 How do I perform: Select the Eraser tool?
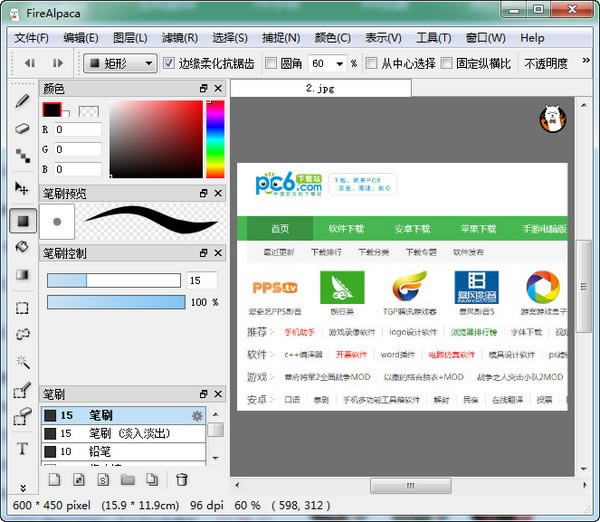click(22, 128)
